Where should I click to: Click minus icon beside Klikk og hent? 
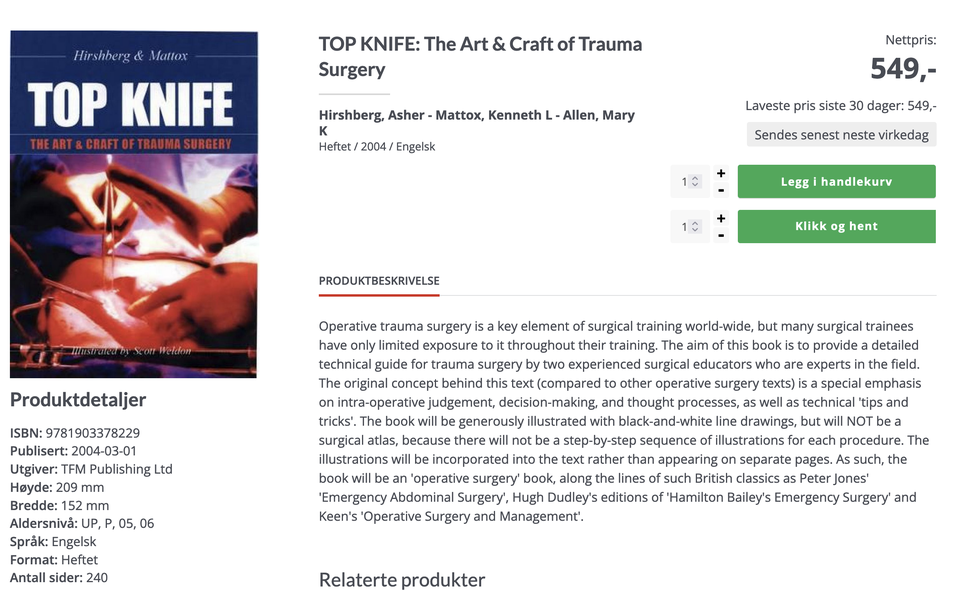(721, 235)
